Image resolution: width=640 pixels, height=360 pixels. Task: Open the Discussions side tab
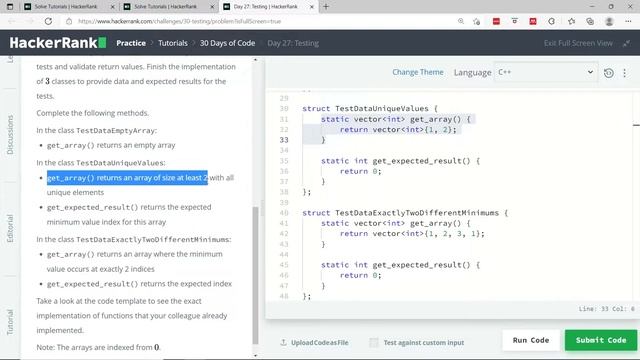(10, 135)
